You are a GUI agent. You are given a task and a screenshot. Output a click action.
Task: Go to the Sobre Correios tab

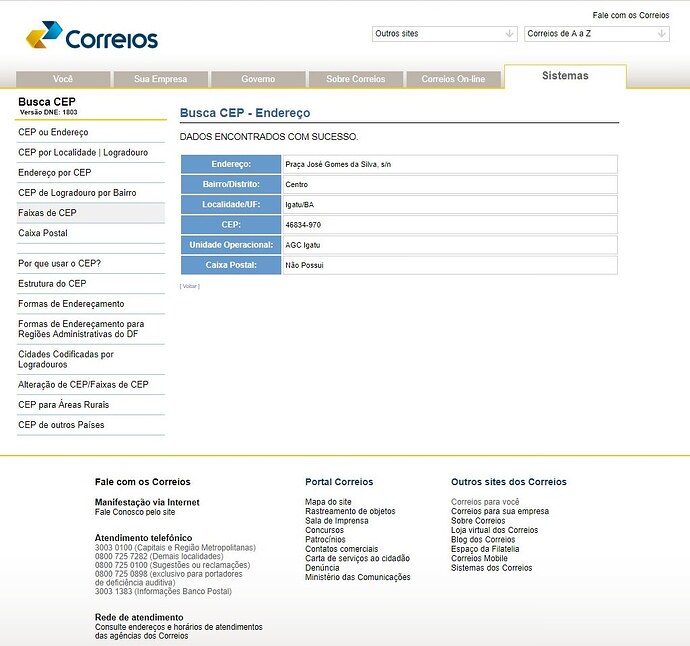[x=355, y=79]
